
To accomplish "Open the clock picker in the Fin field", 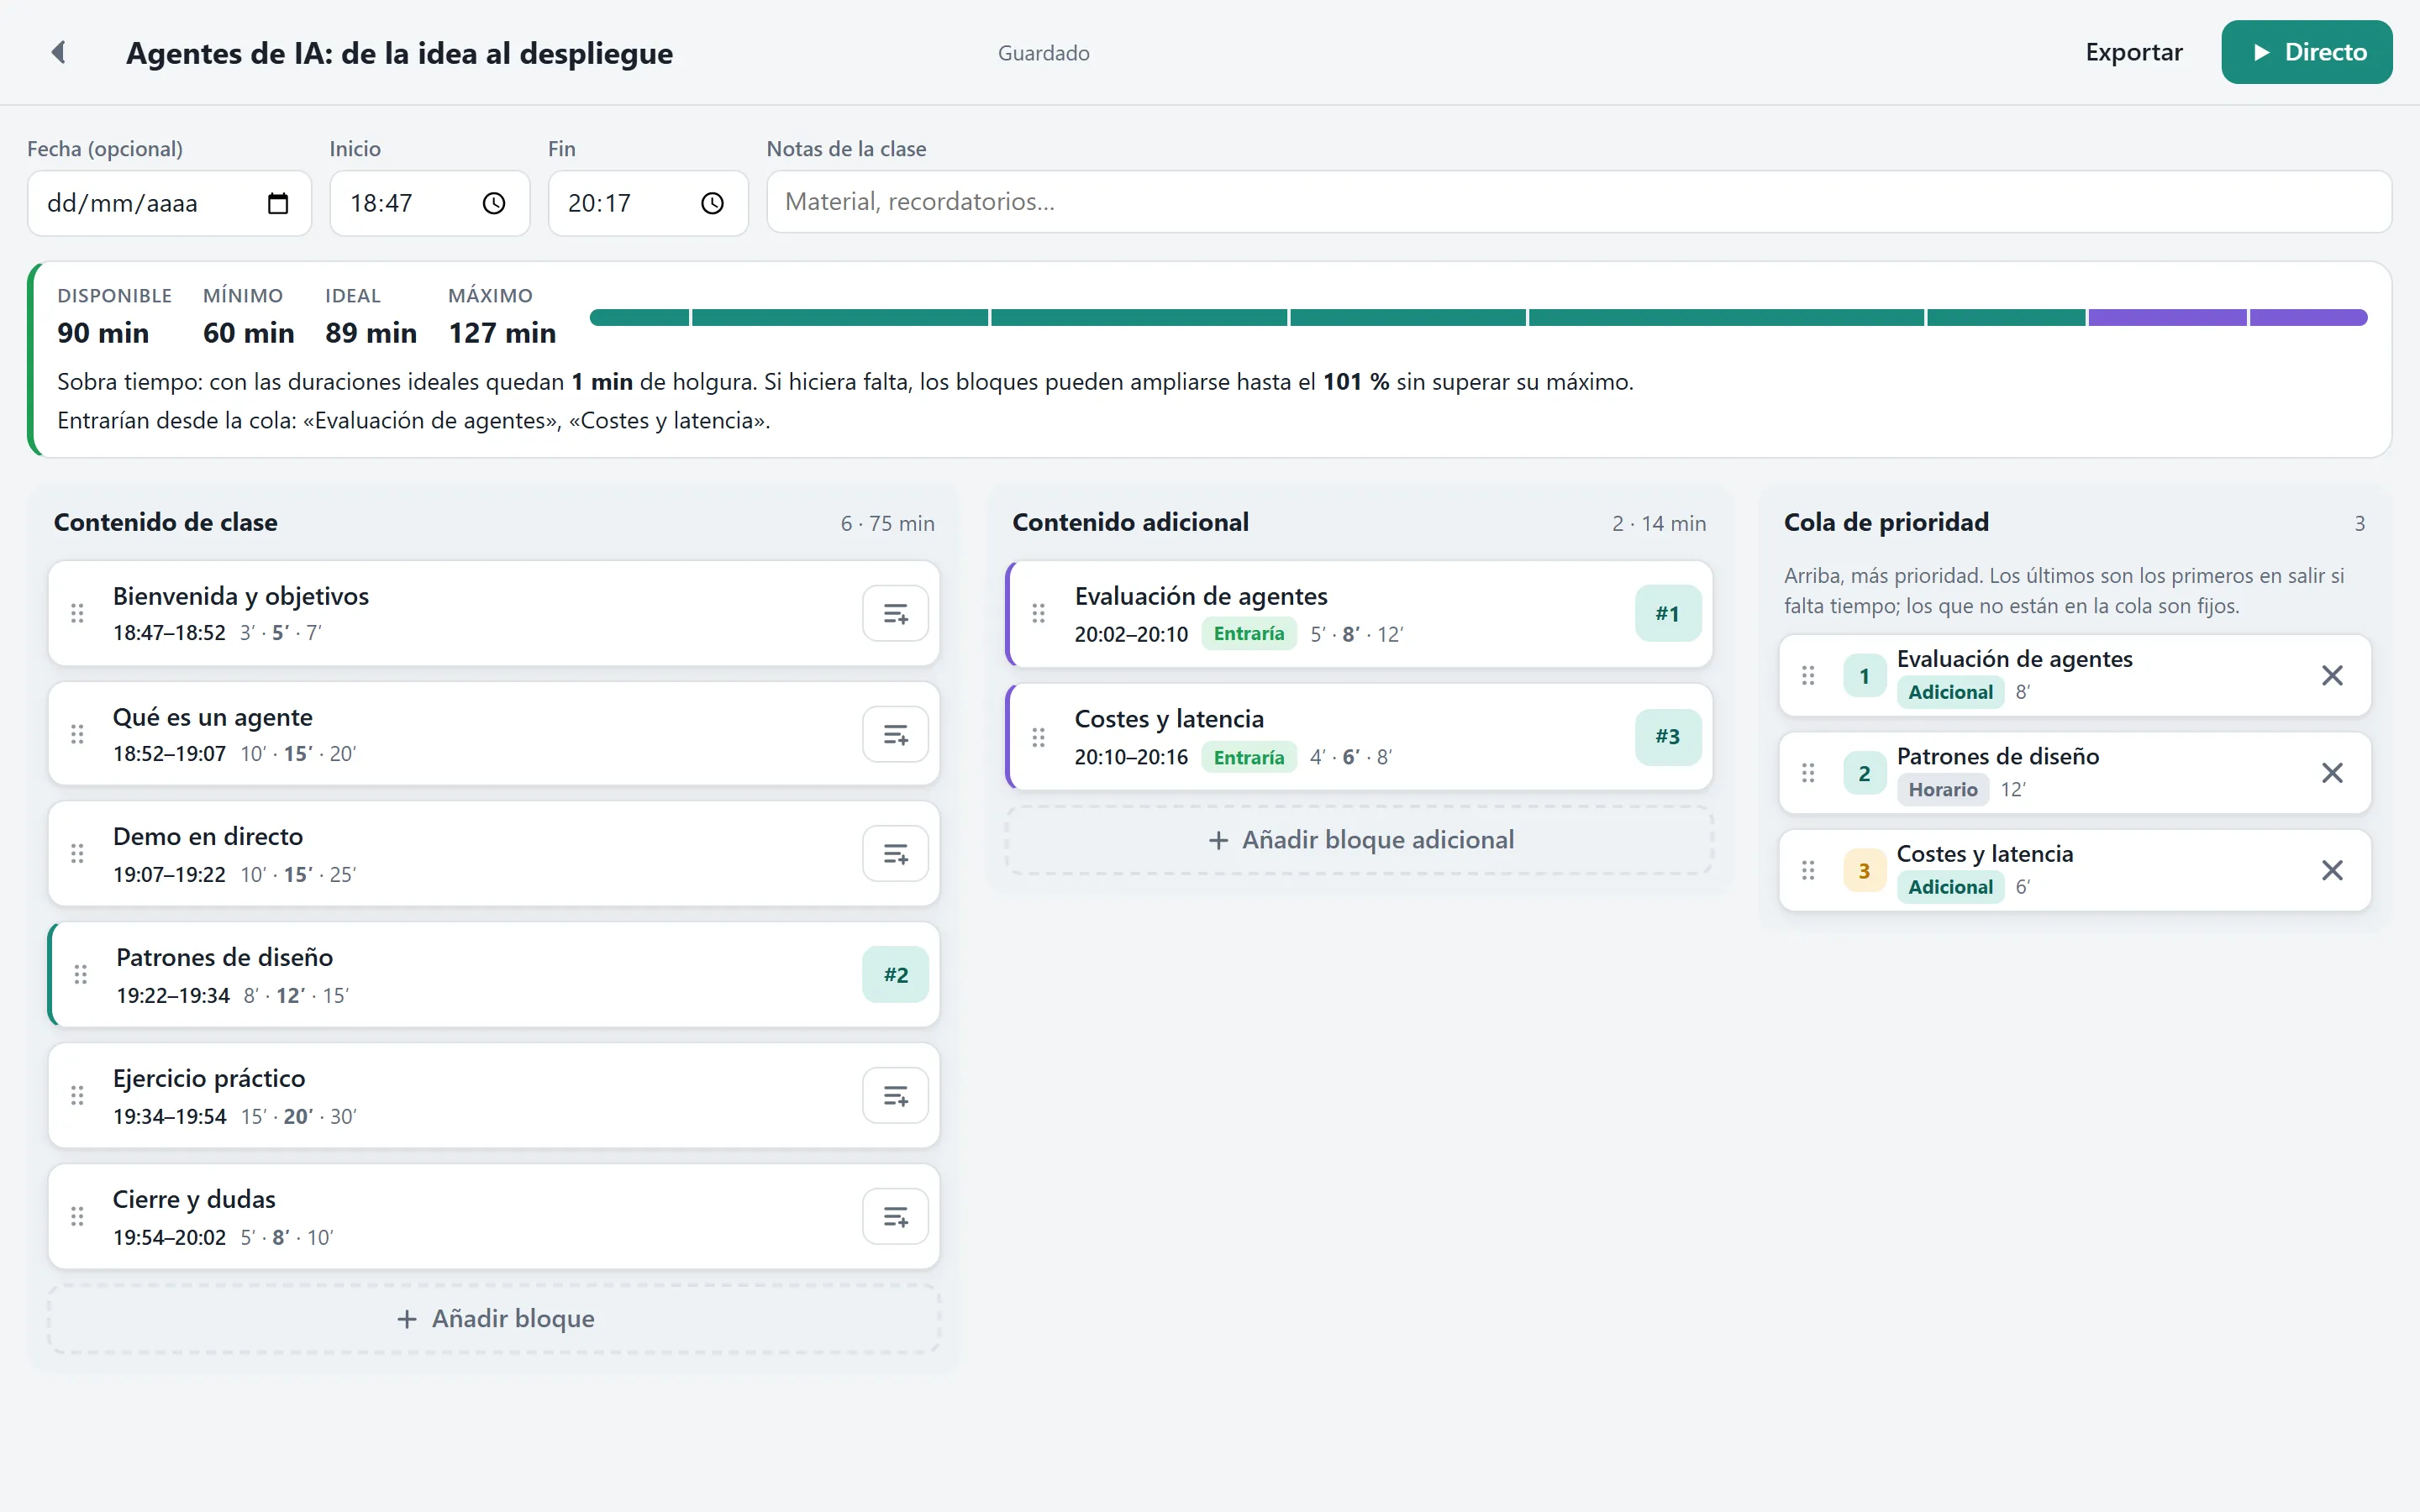I will [712, 203].
